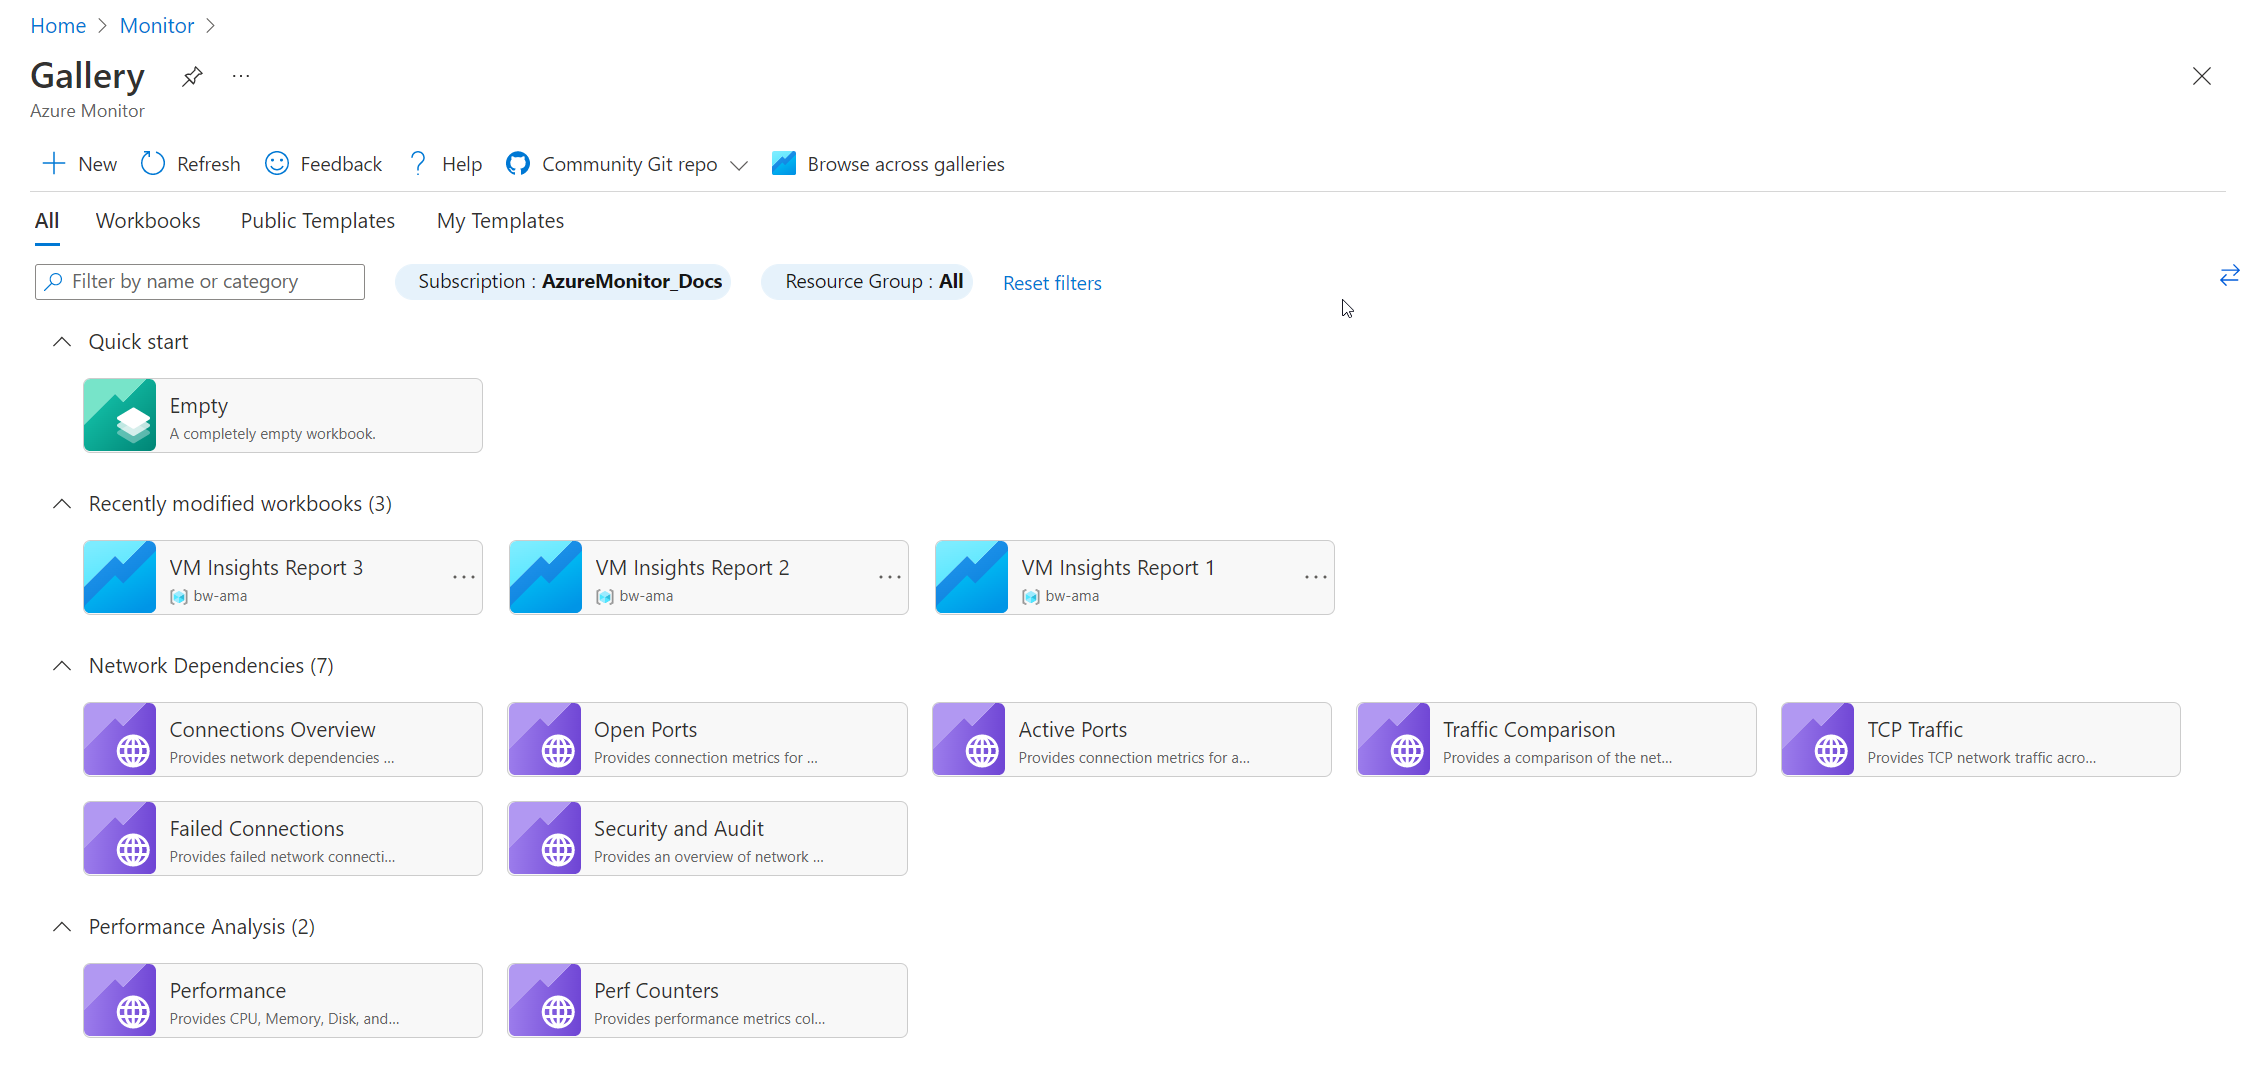Switch to the Public Templates tab
The width and height of the screenshot is (2252, 1086).
317,220
